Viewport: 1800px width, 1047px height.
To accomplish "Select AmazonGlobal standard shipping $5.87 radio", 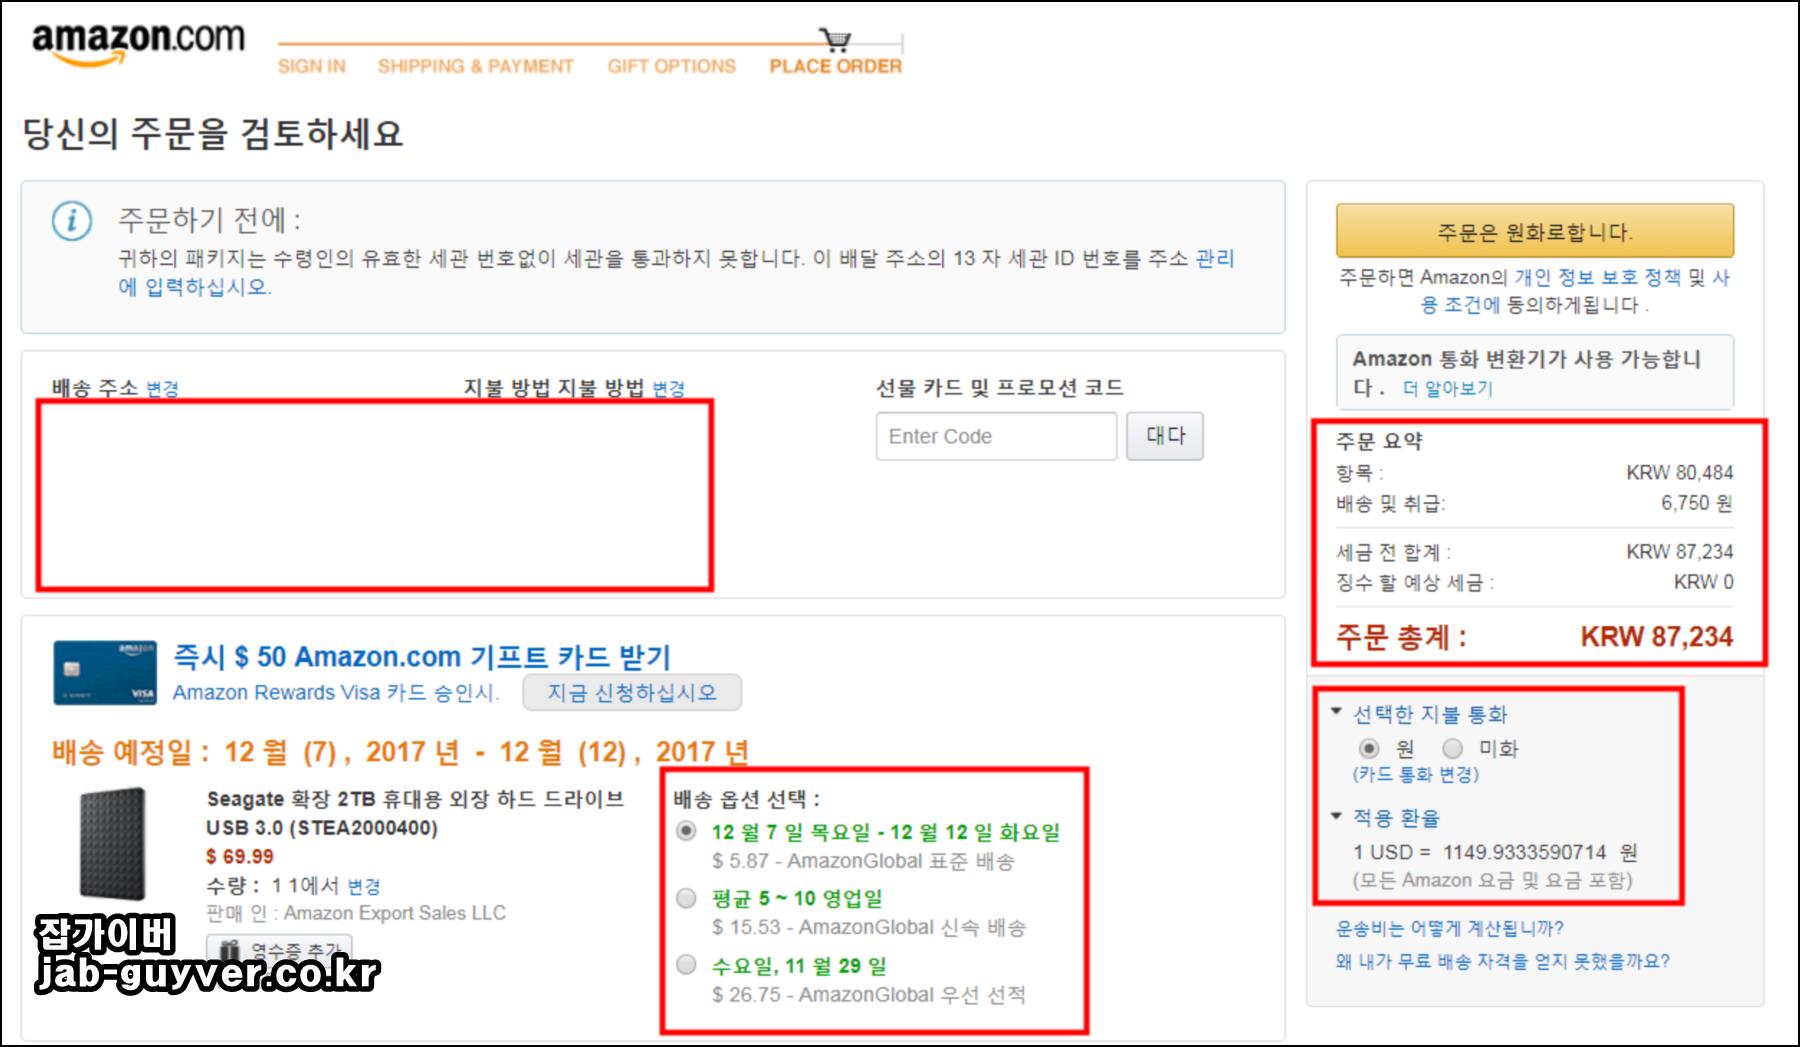I will coord(687,831).
